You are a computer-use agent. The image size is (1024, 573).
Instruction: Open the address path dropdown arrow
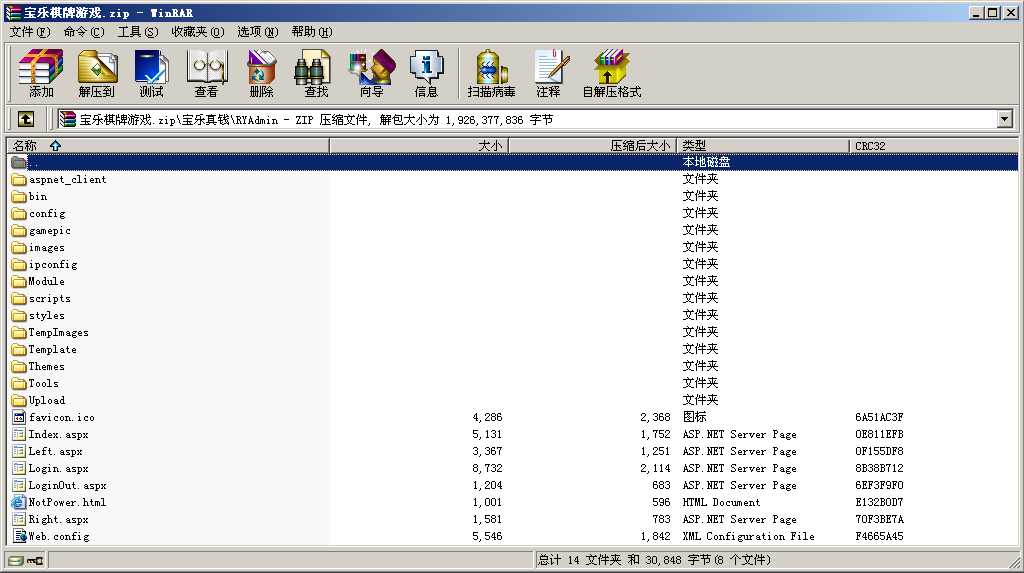tap(1004, 119)
